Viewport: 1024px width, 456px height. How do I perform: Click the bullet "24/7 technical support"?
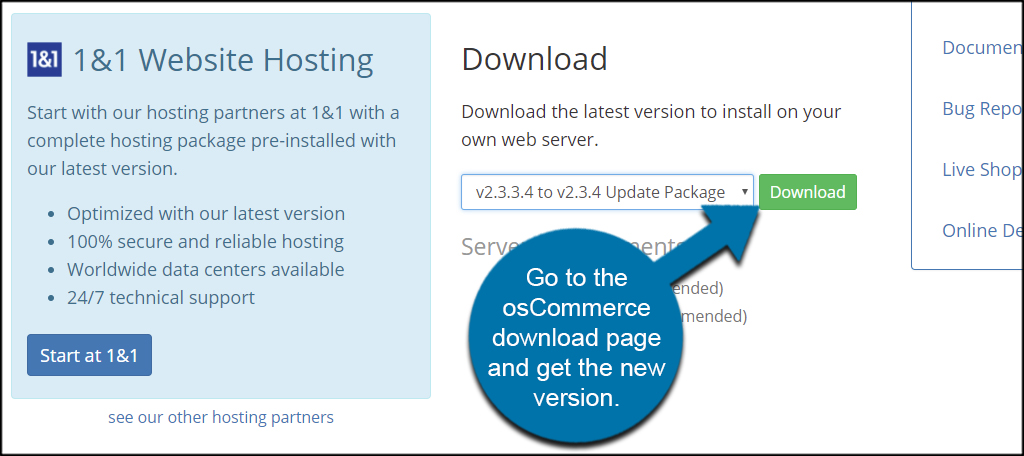coord(161,298)
